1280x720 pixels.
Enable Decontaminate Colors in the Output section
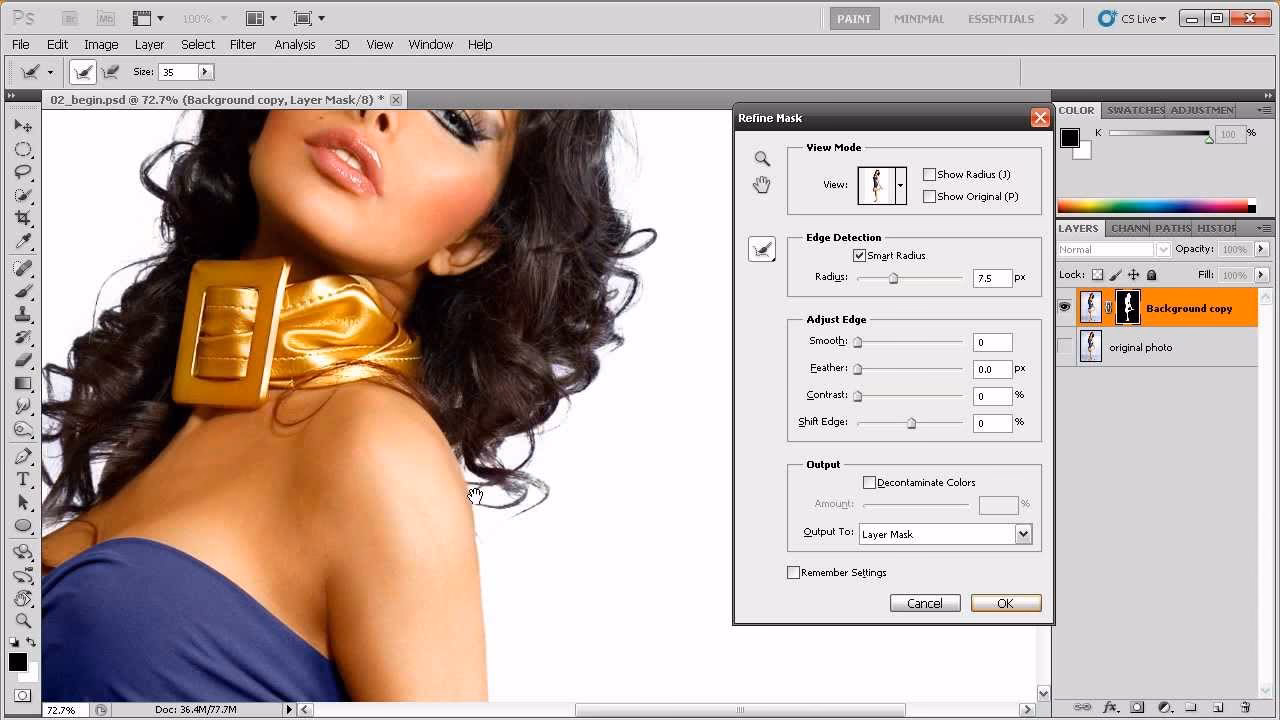(x=869, y=482)
